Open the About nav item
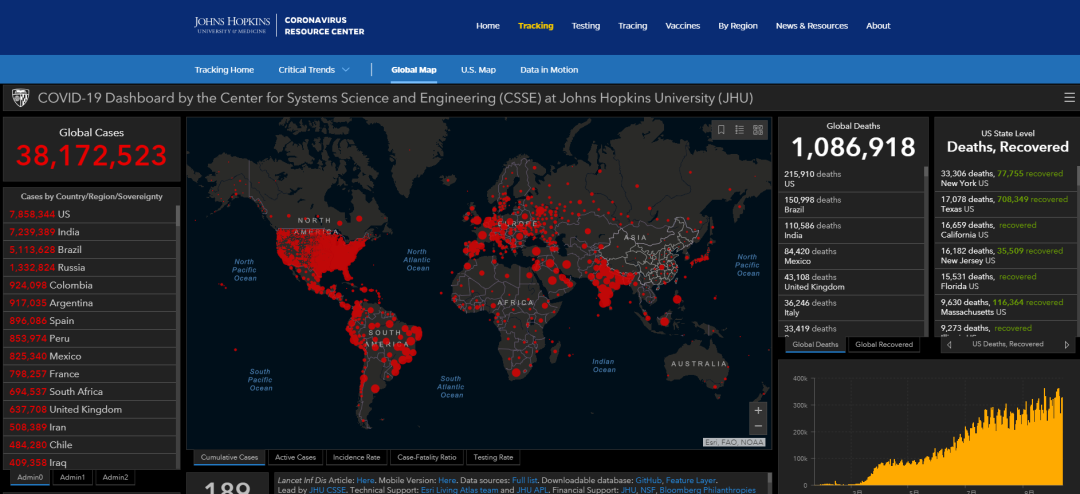This screenshot has height=494, width=1080. point(878,25)
